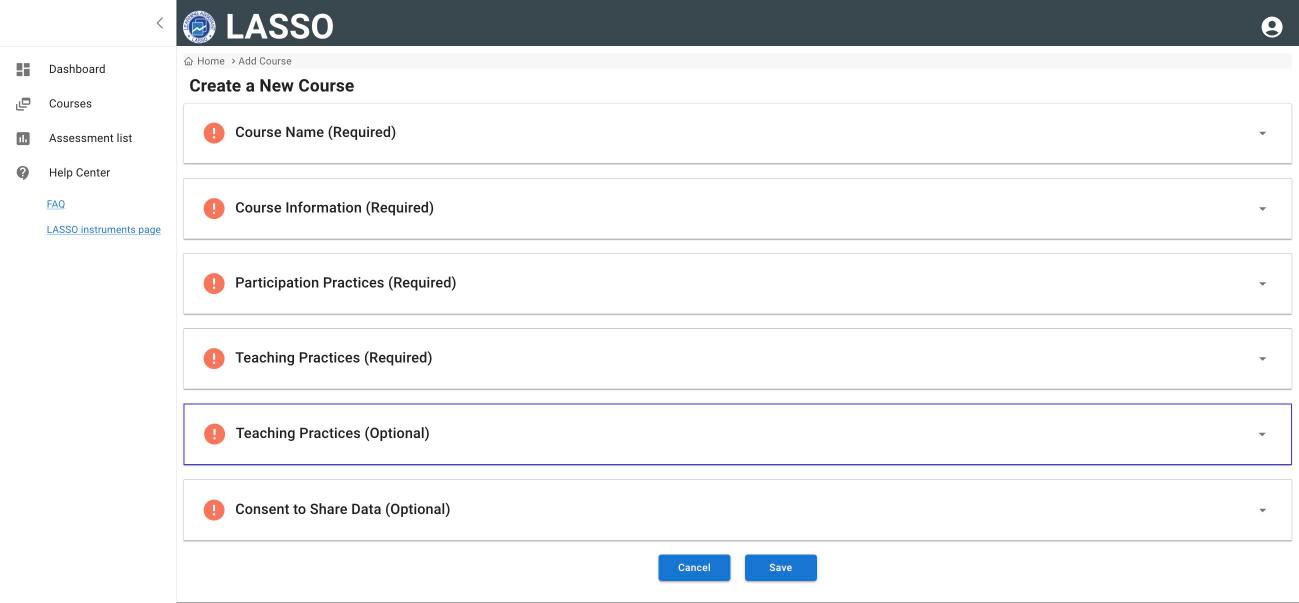Click the warning icon beside Teaching Practices (Optional)

(x=214, y=434)
